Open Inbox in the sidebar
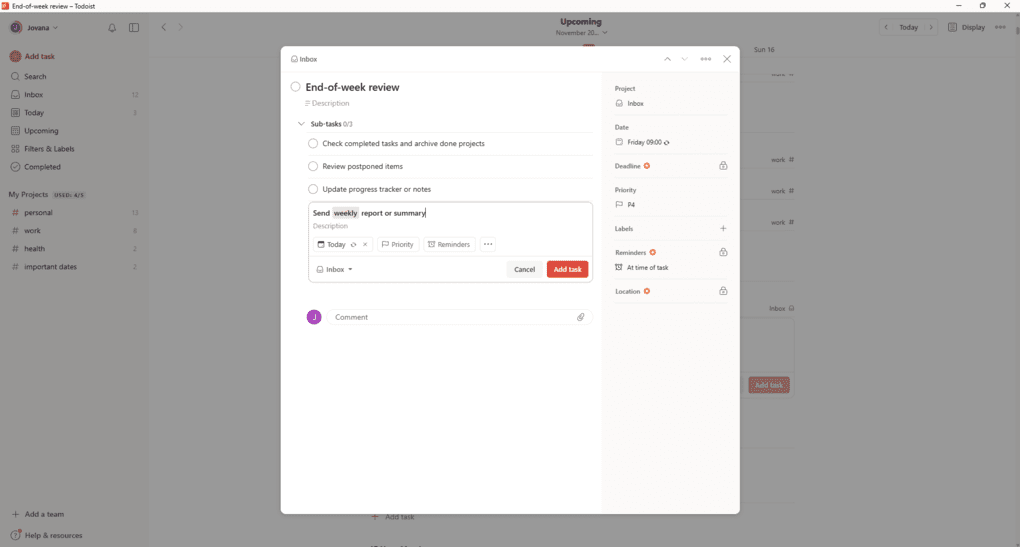This screenshot has height=547, width=1020. pos(75,95)
